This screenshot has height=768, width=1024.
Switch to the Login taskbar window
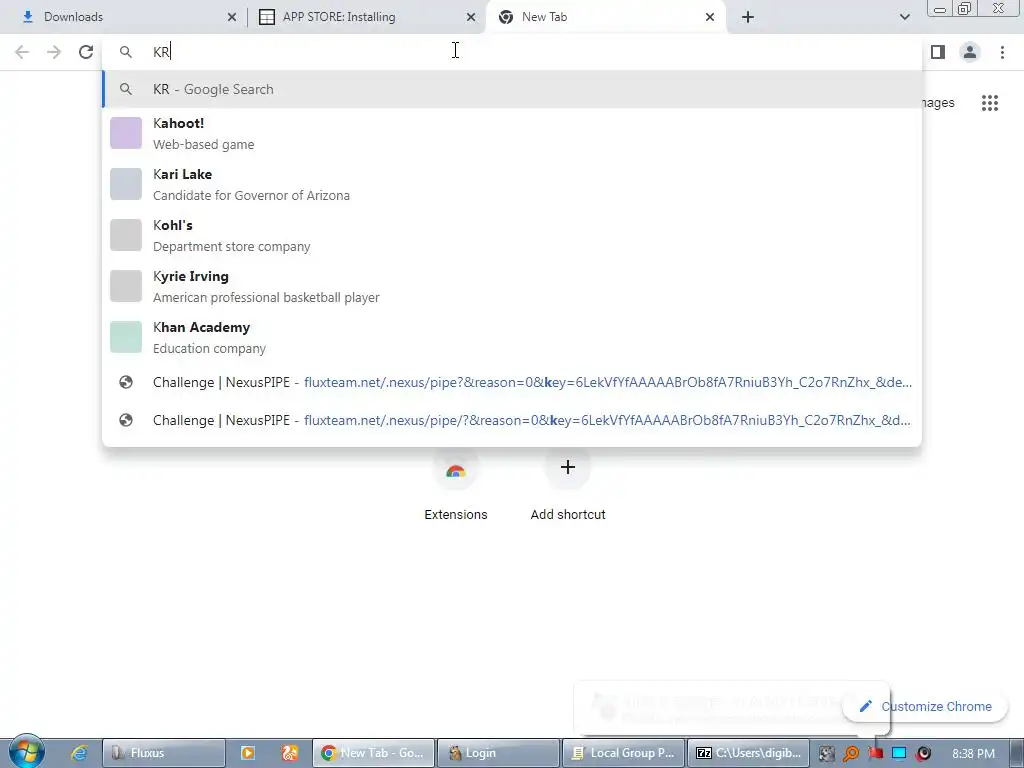498,753
